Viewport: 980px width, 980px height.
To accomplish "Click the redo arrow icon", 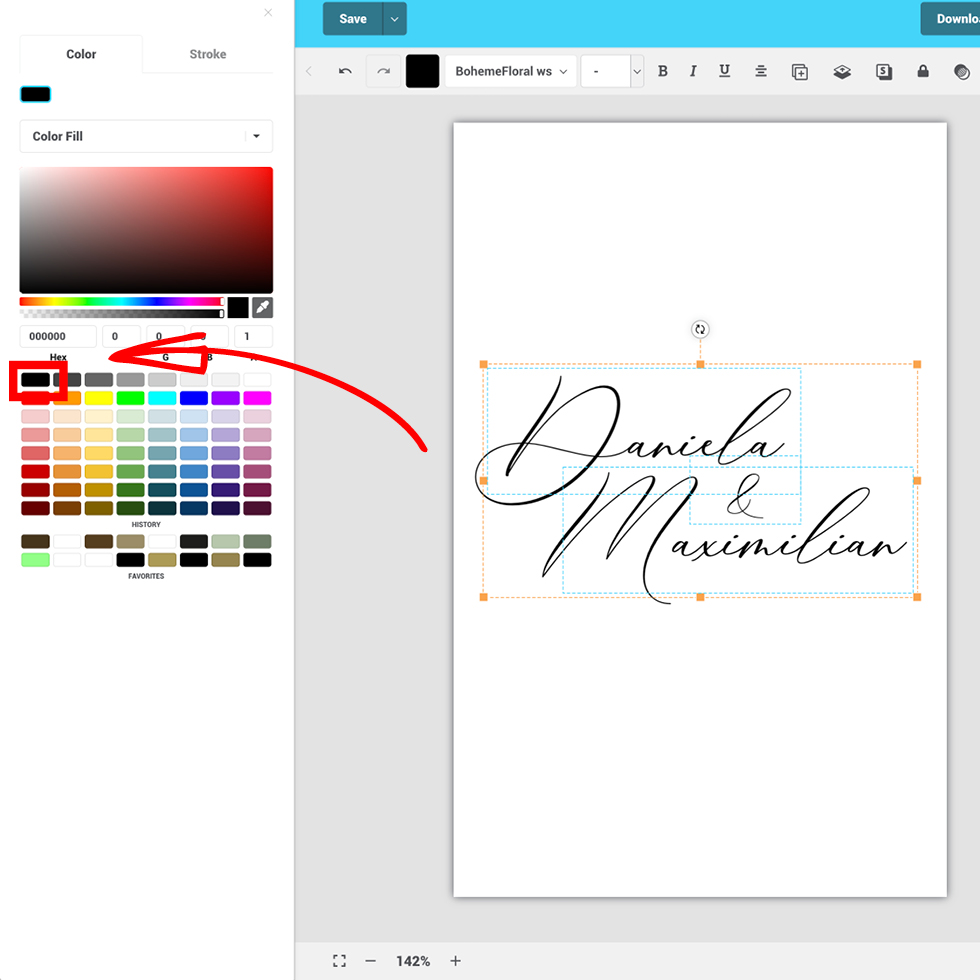I will (383, 72).
